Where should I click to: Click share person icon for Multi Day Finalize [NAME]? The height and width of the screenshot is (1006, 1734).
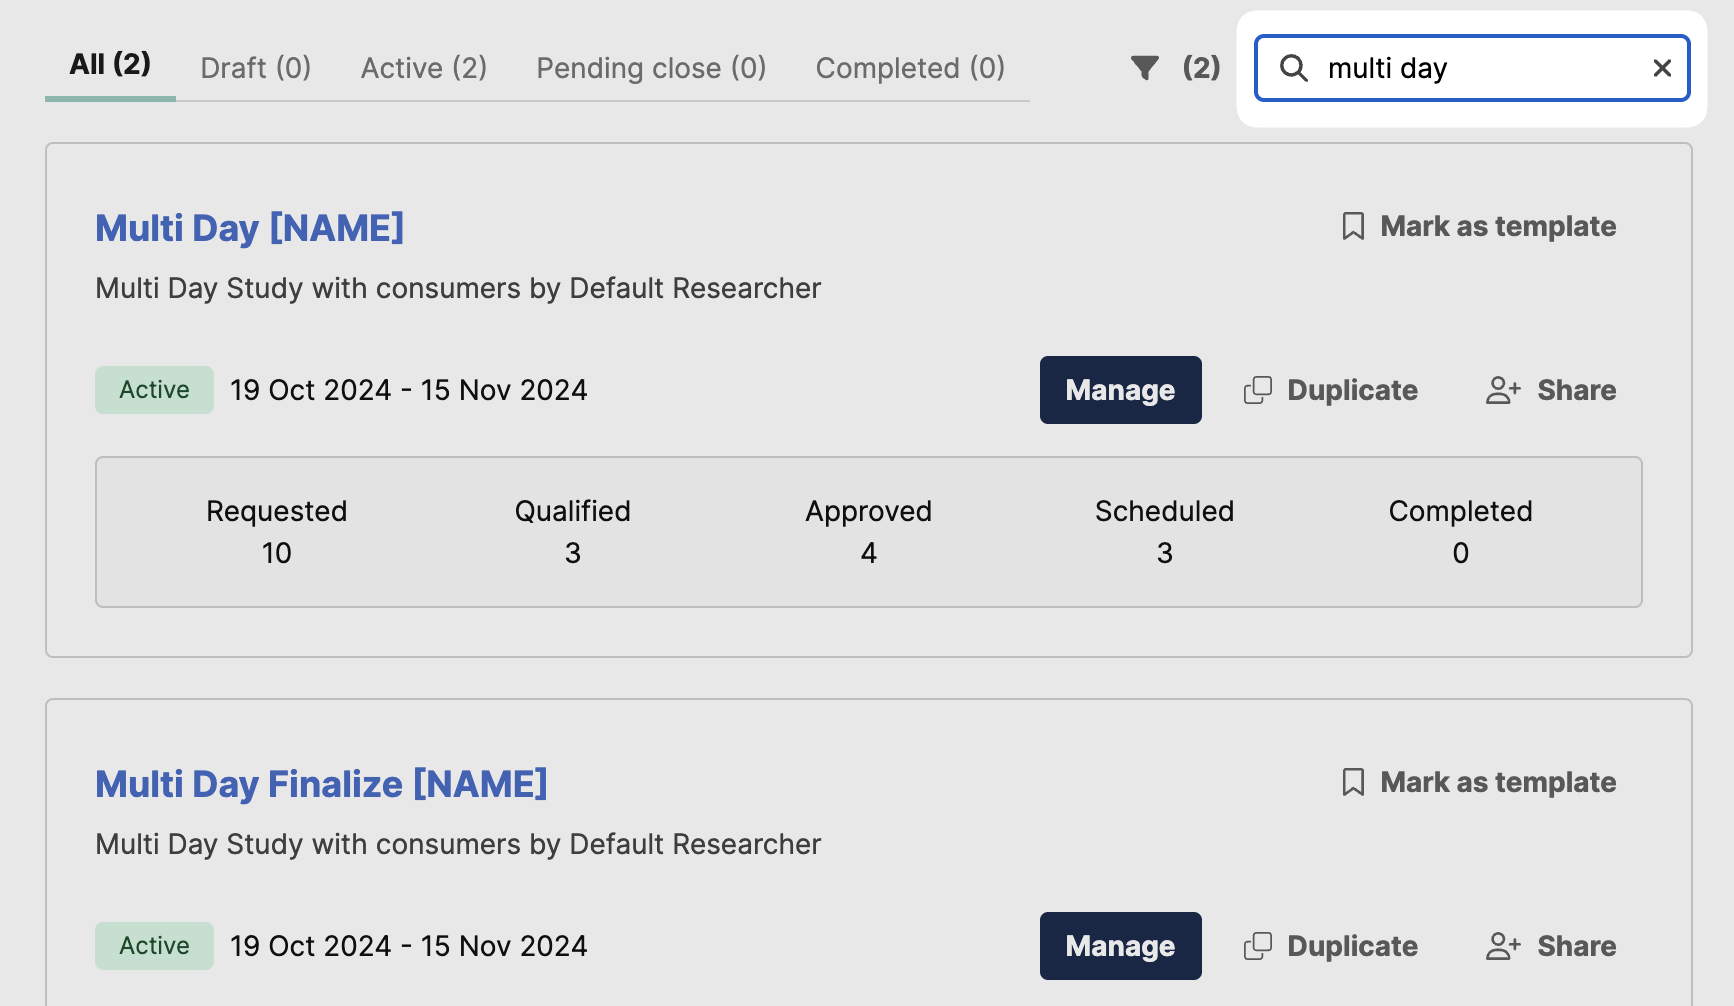[1503, 946]
